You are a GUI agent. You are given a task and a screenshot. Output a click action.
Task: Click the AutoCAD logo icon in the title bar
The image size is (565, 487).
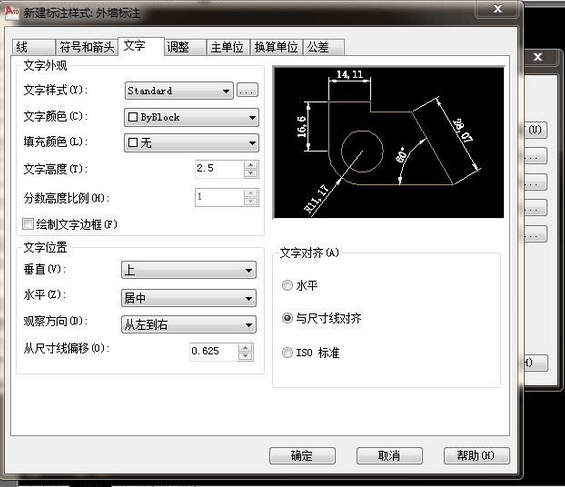point(11,12)
